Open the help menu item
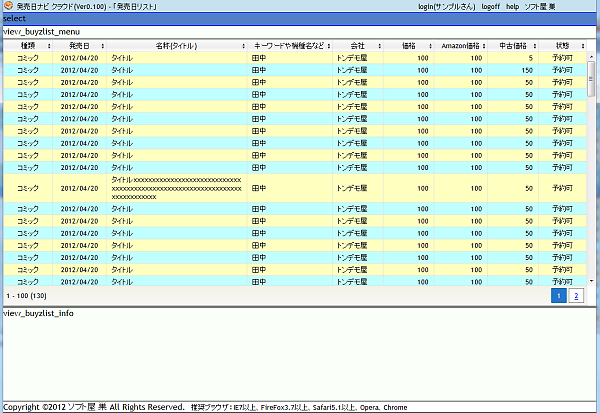Screen dimensions: 600x413 [x=512, y=7]
